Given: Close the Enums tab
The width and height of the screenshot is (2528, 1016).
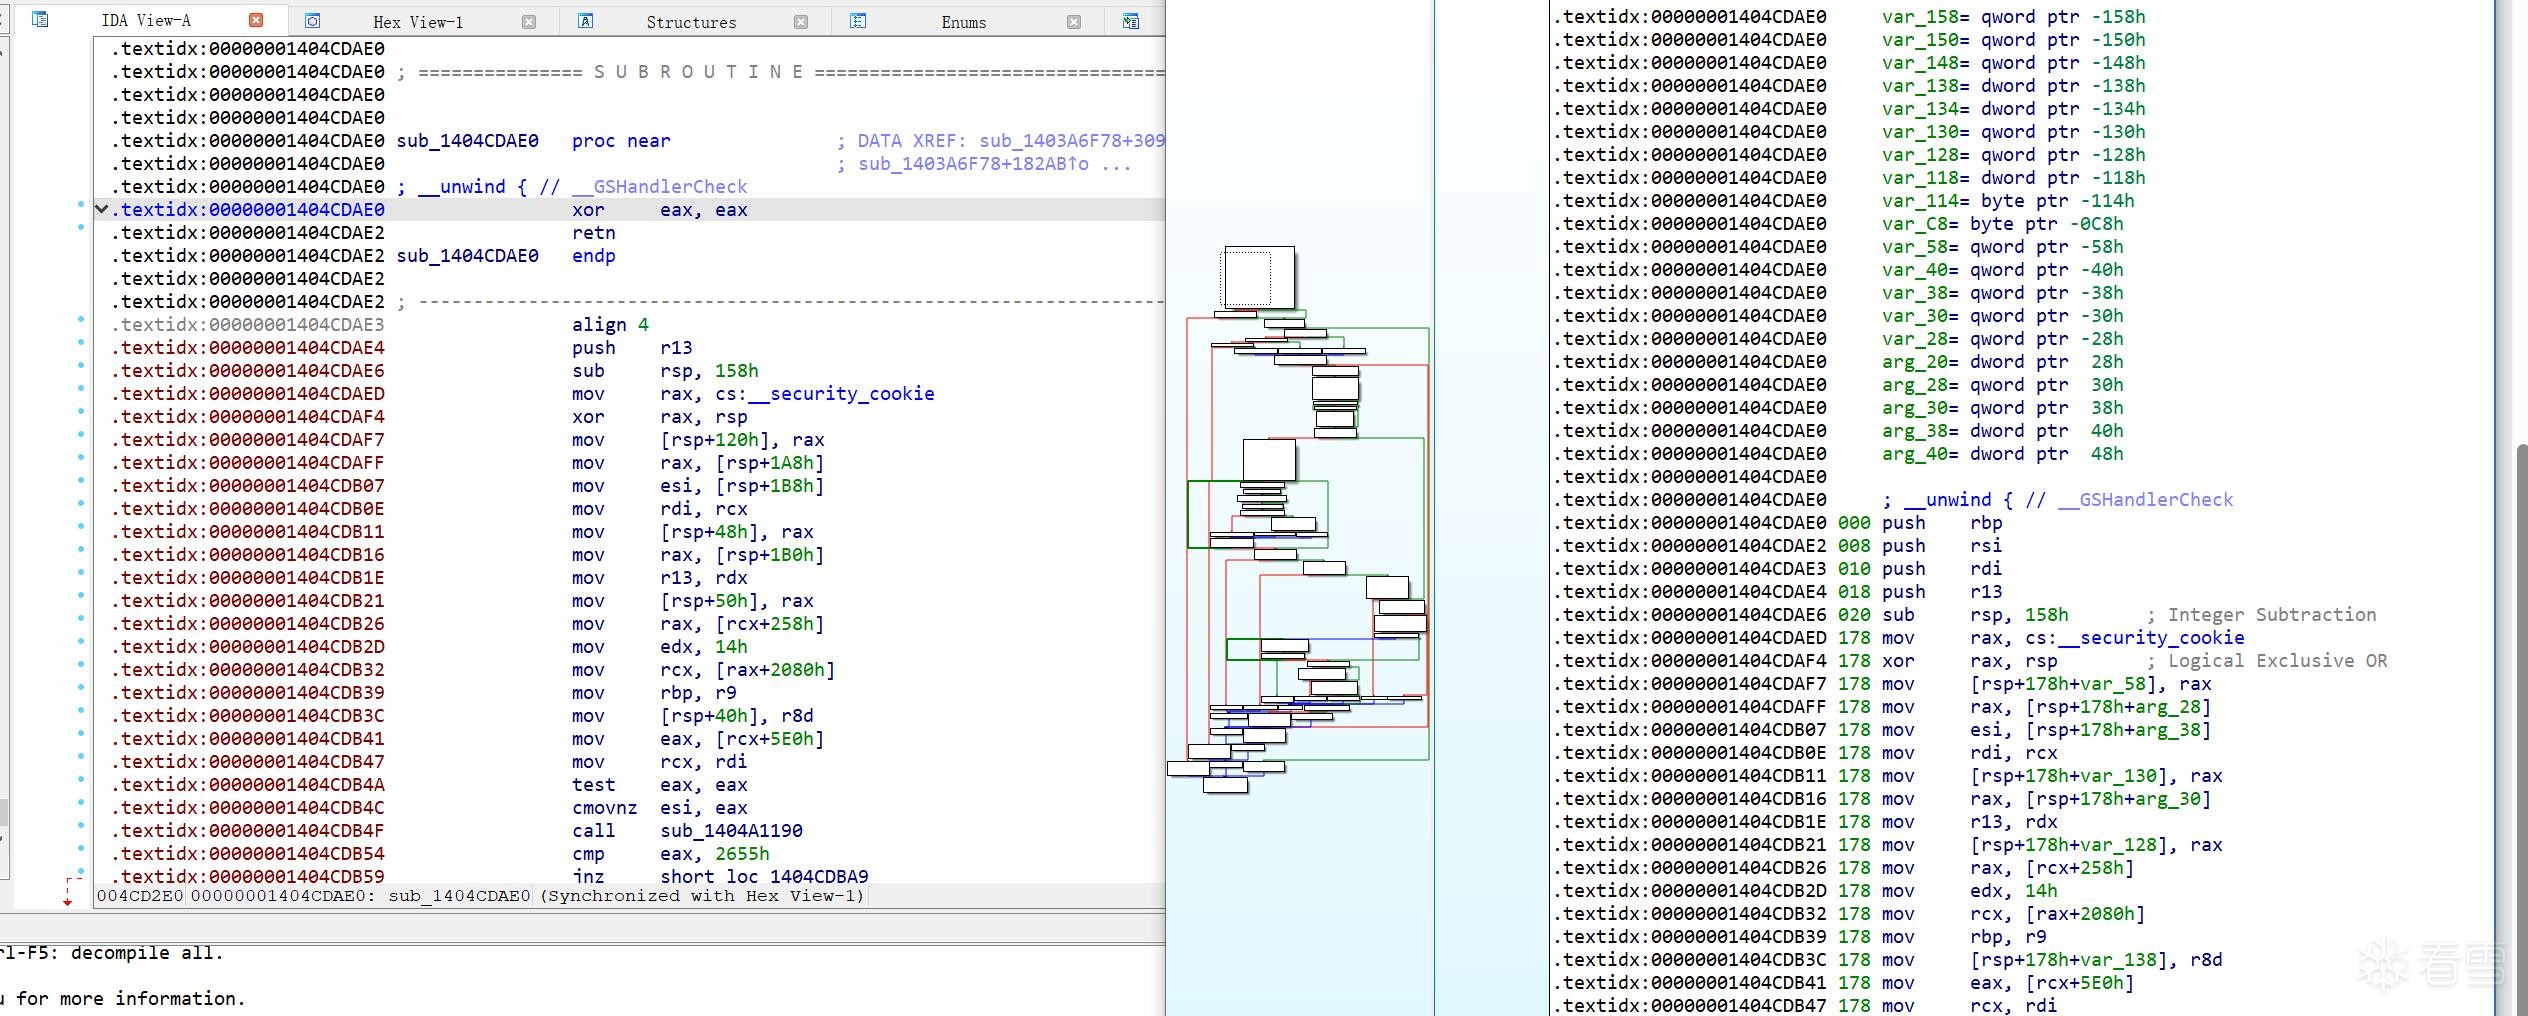Looking at the screenshot, I should pyautogui.click(x=1074, y=22).
